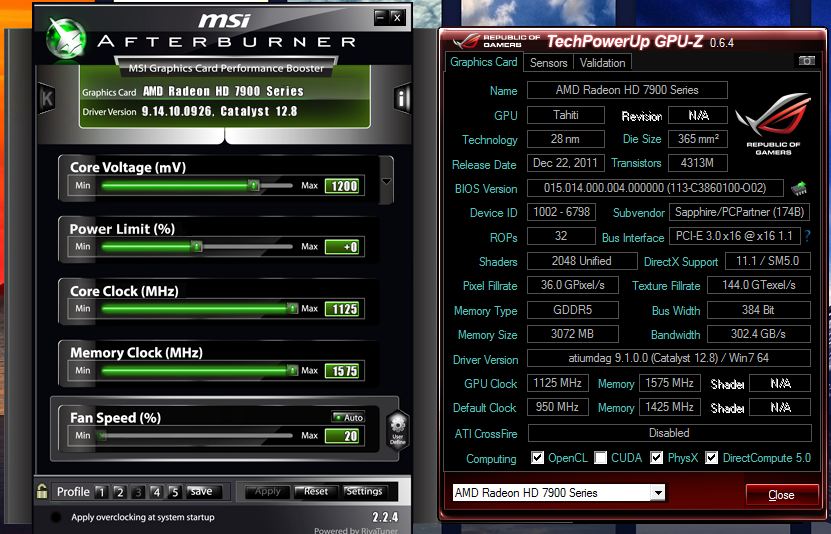Viewport: 831px width, 534px height.
Task: Select Afterburner profile 2
Action: 120,492
